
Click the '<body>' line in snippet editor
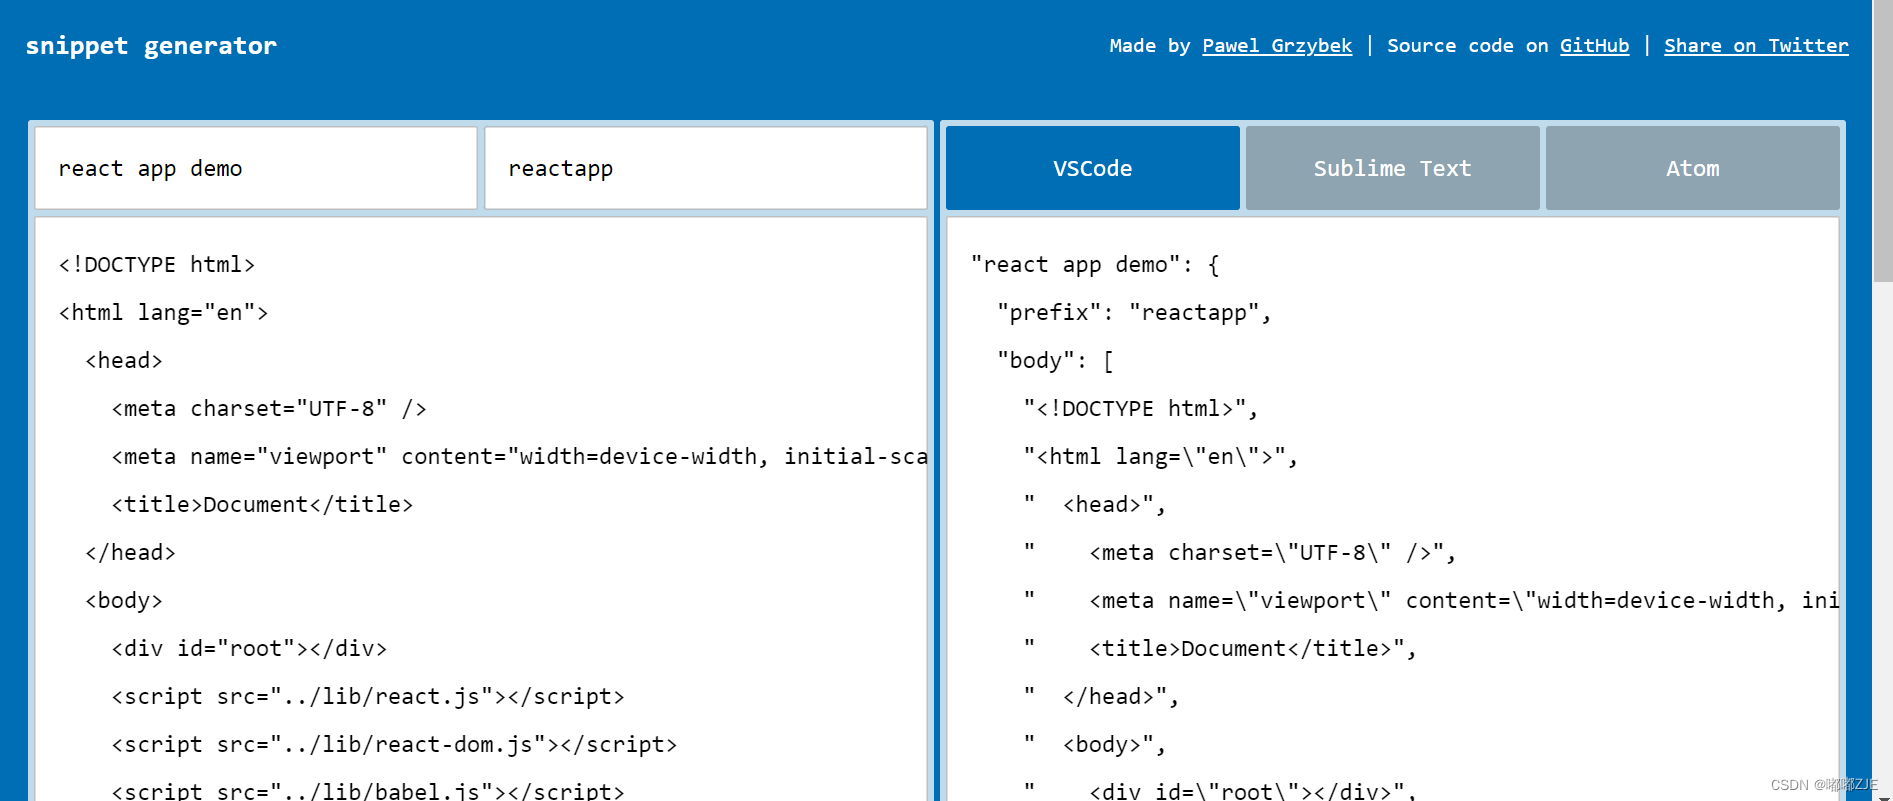tap(124, 601)
